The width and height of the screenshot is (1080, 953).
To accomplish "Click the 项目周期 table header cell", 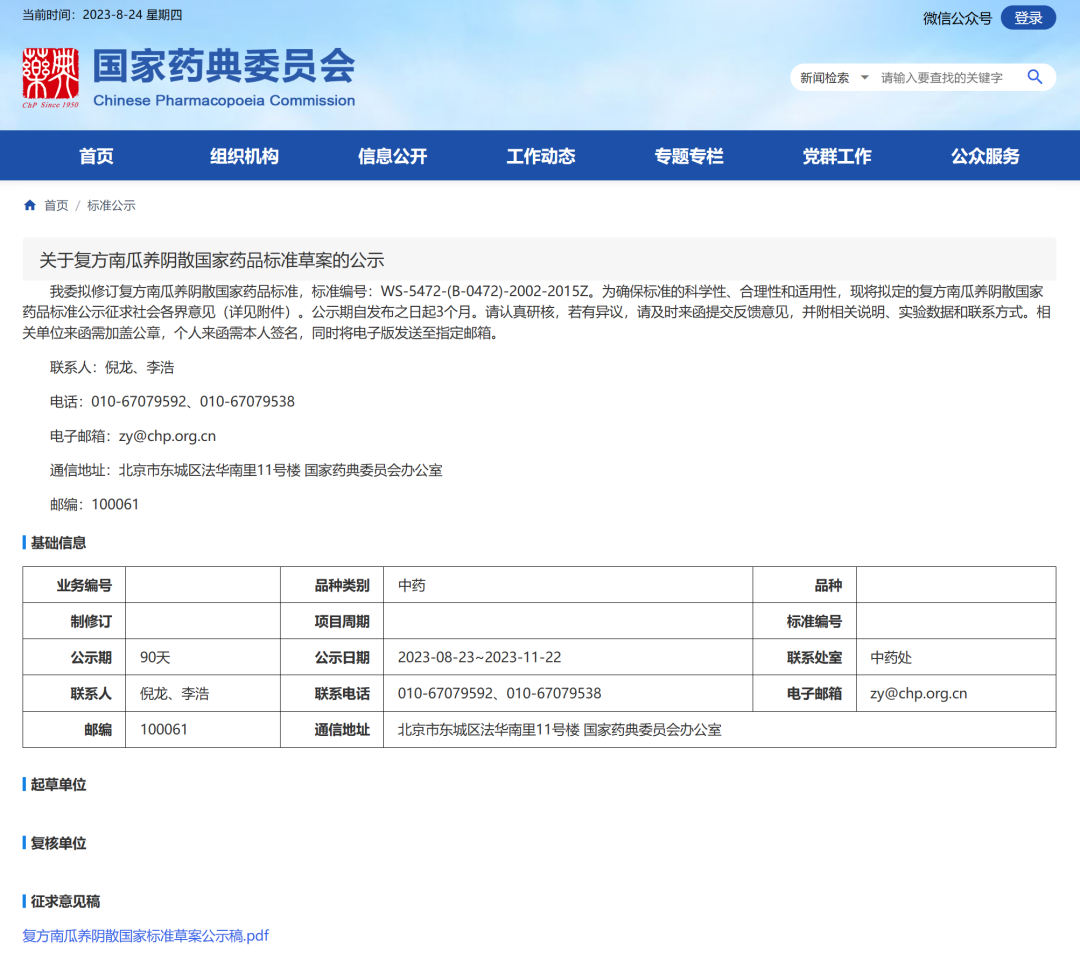I will (x=332, y=621).
